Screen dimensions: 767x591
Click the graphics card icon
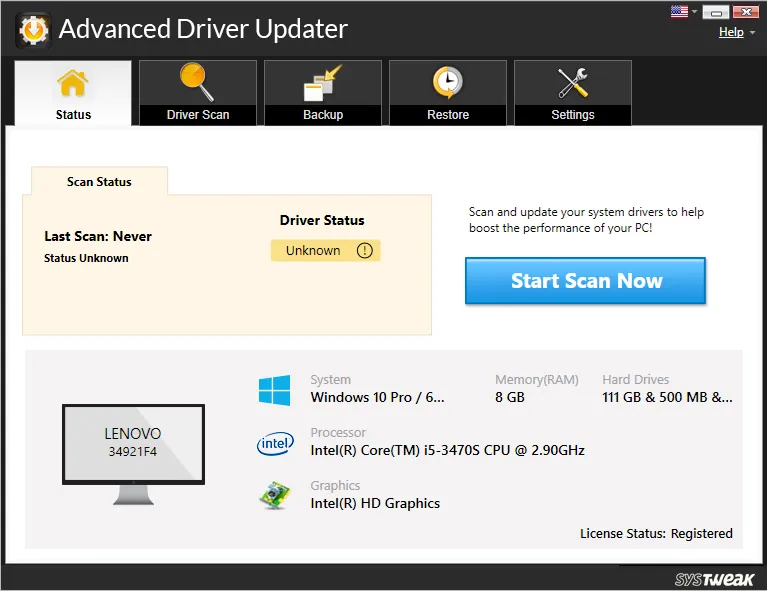point(274,496)
